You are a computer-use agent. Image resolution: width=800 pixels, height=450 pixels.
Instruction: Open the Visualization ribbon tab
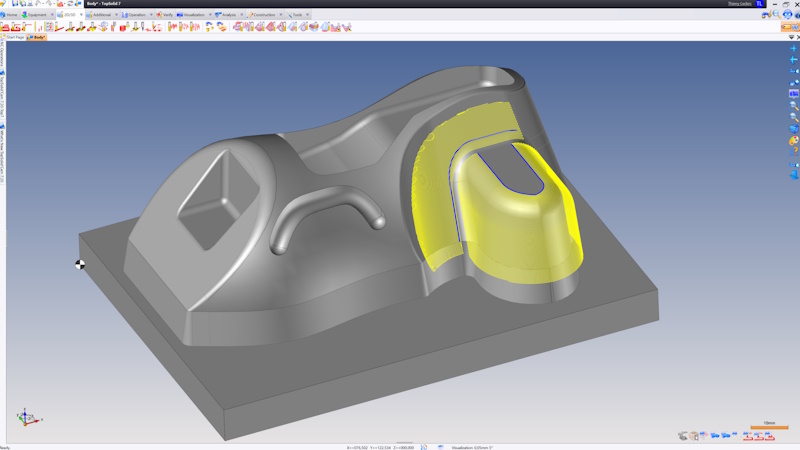coord(191,15)
